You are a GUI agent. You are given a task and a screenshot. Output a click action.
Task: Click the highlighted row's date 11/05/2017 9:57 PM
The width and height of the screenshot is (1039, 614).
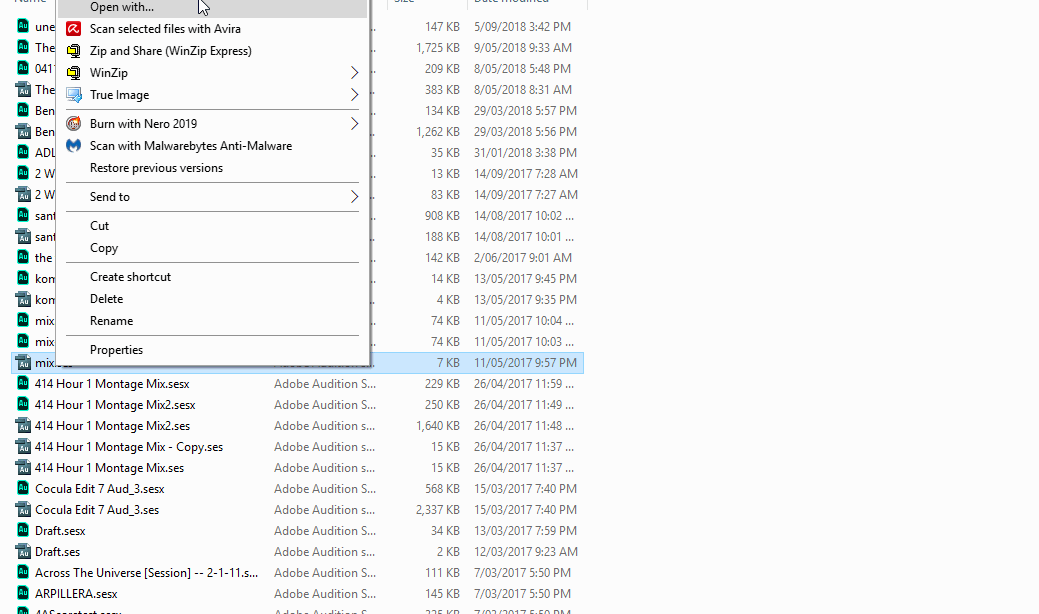pyautogui.click(x=525, y=363)
